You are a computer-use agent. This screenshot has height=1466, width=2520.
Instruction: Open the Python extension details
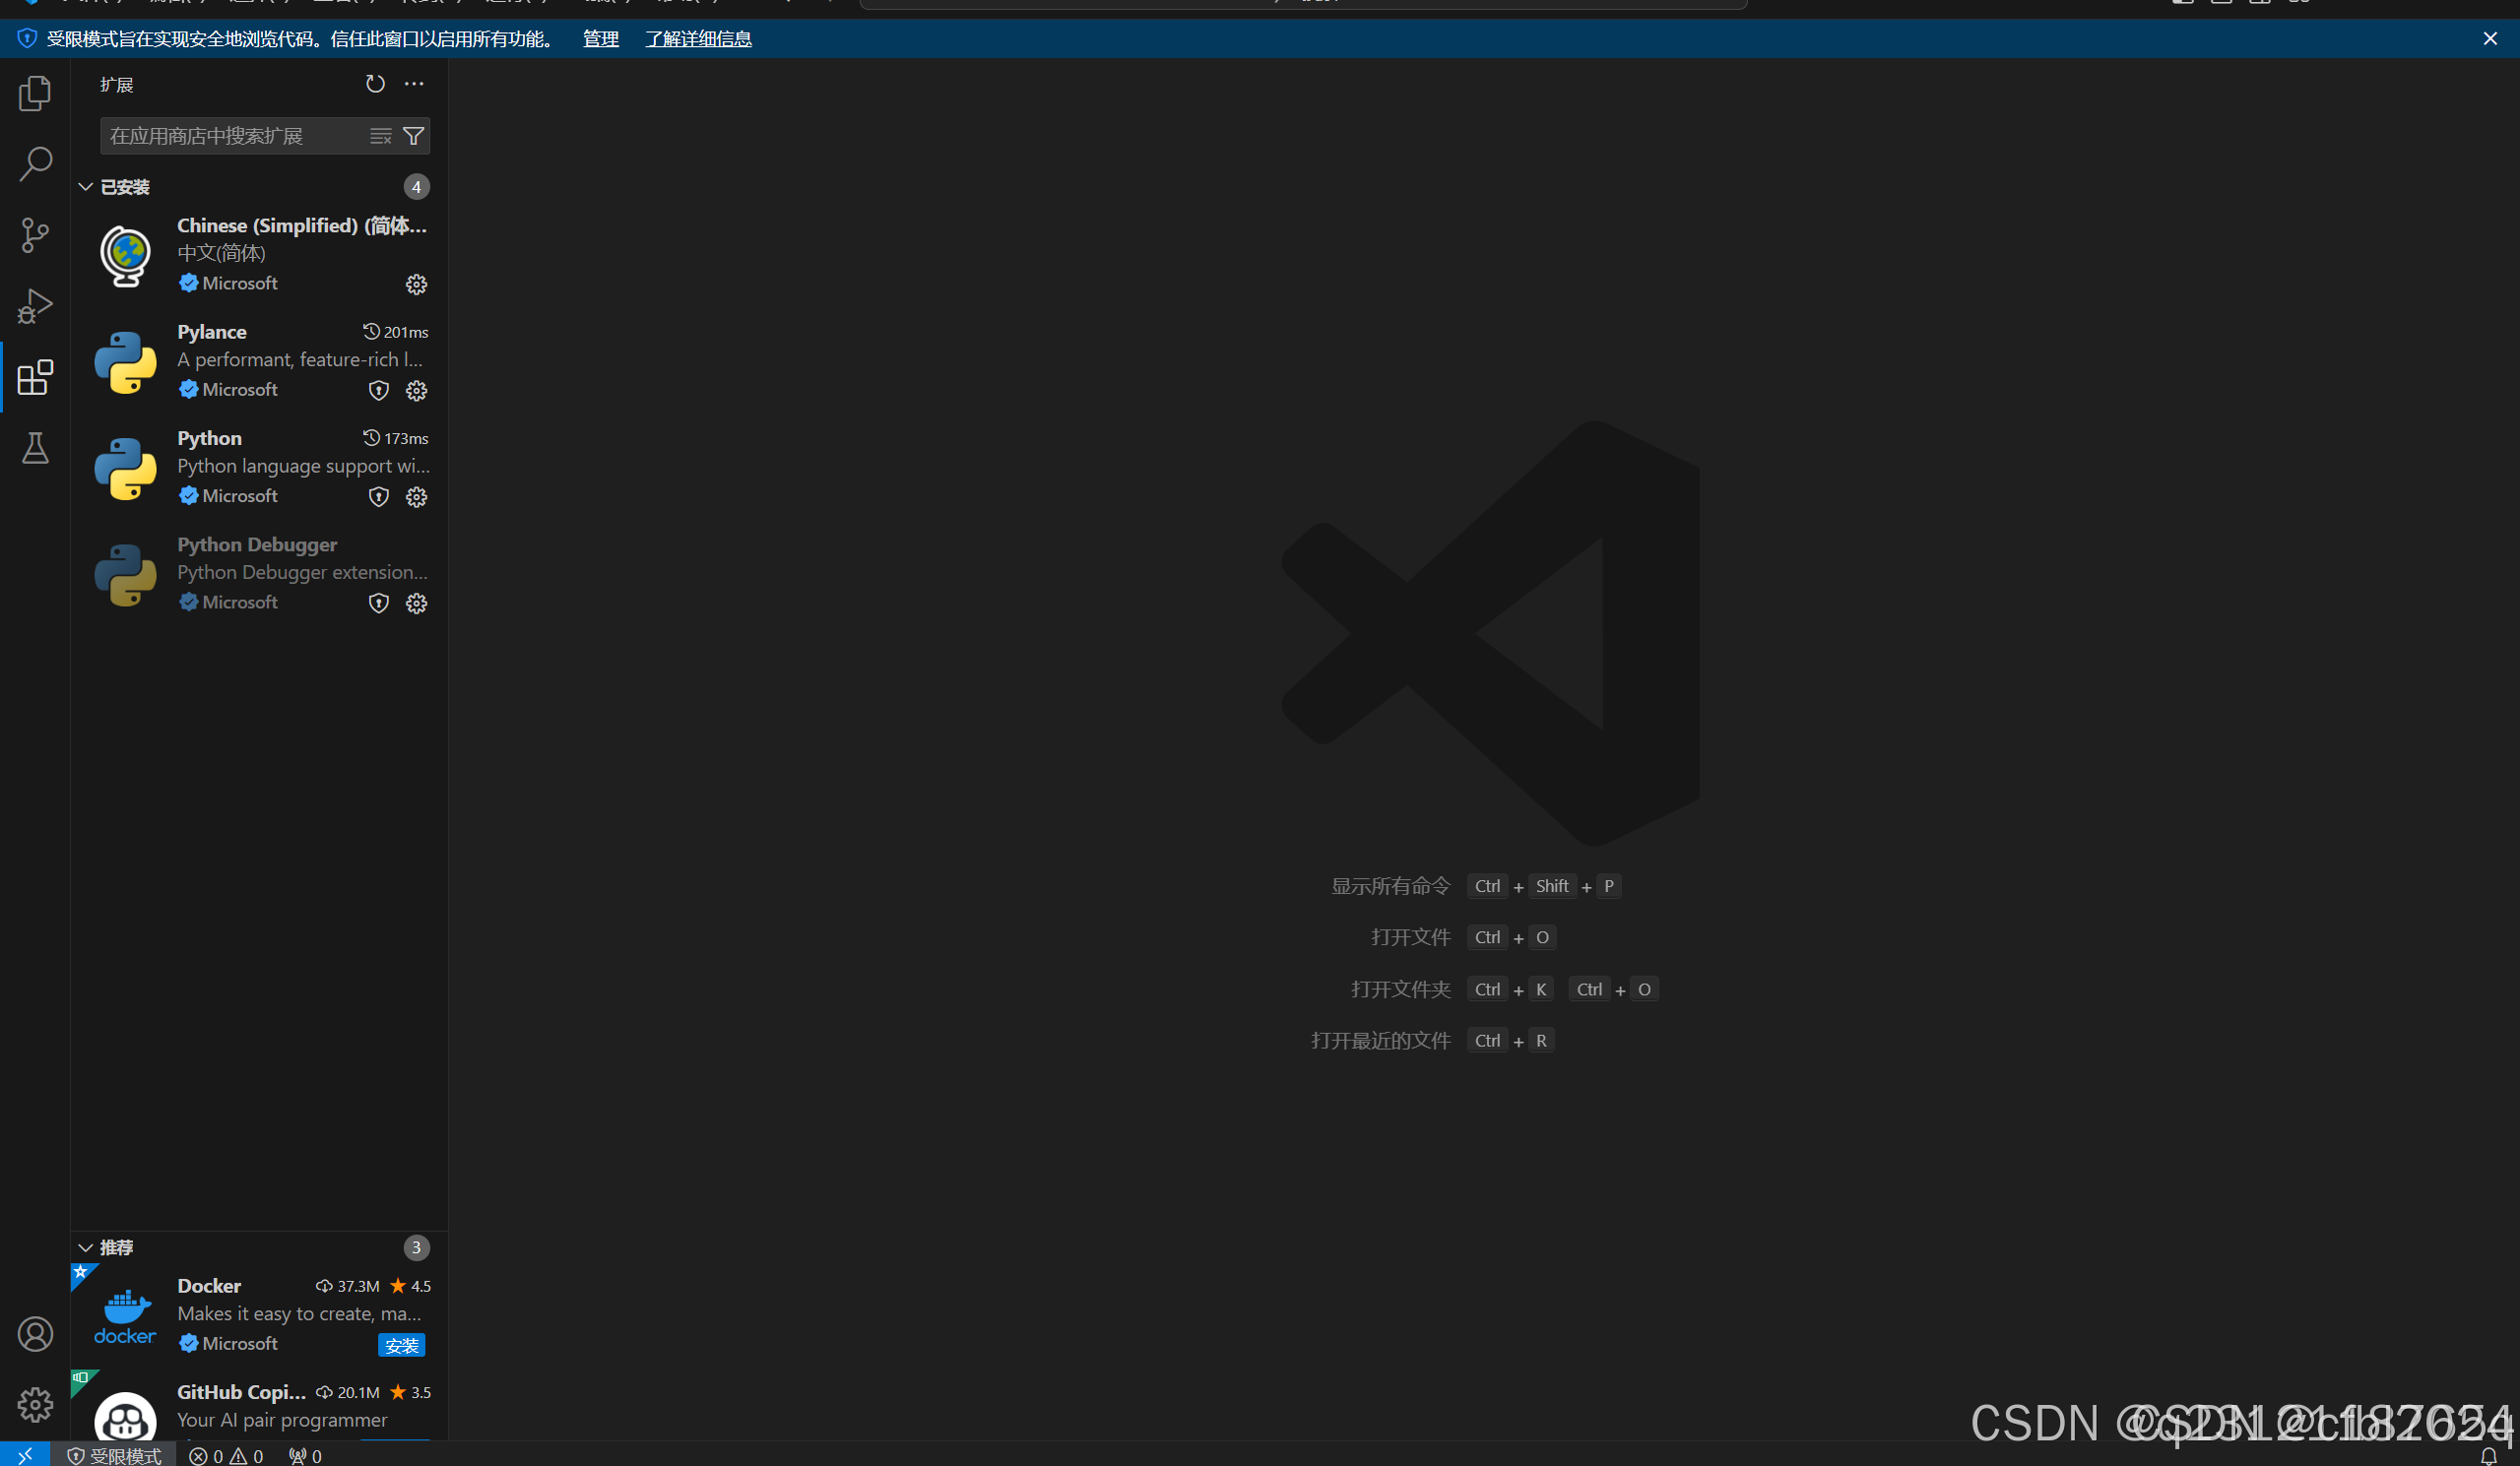click(260, 466)
